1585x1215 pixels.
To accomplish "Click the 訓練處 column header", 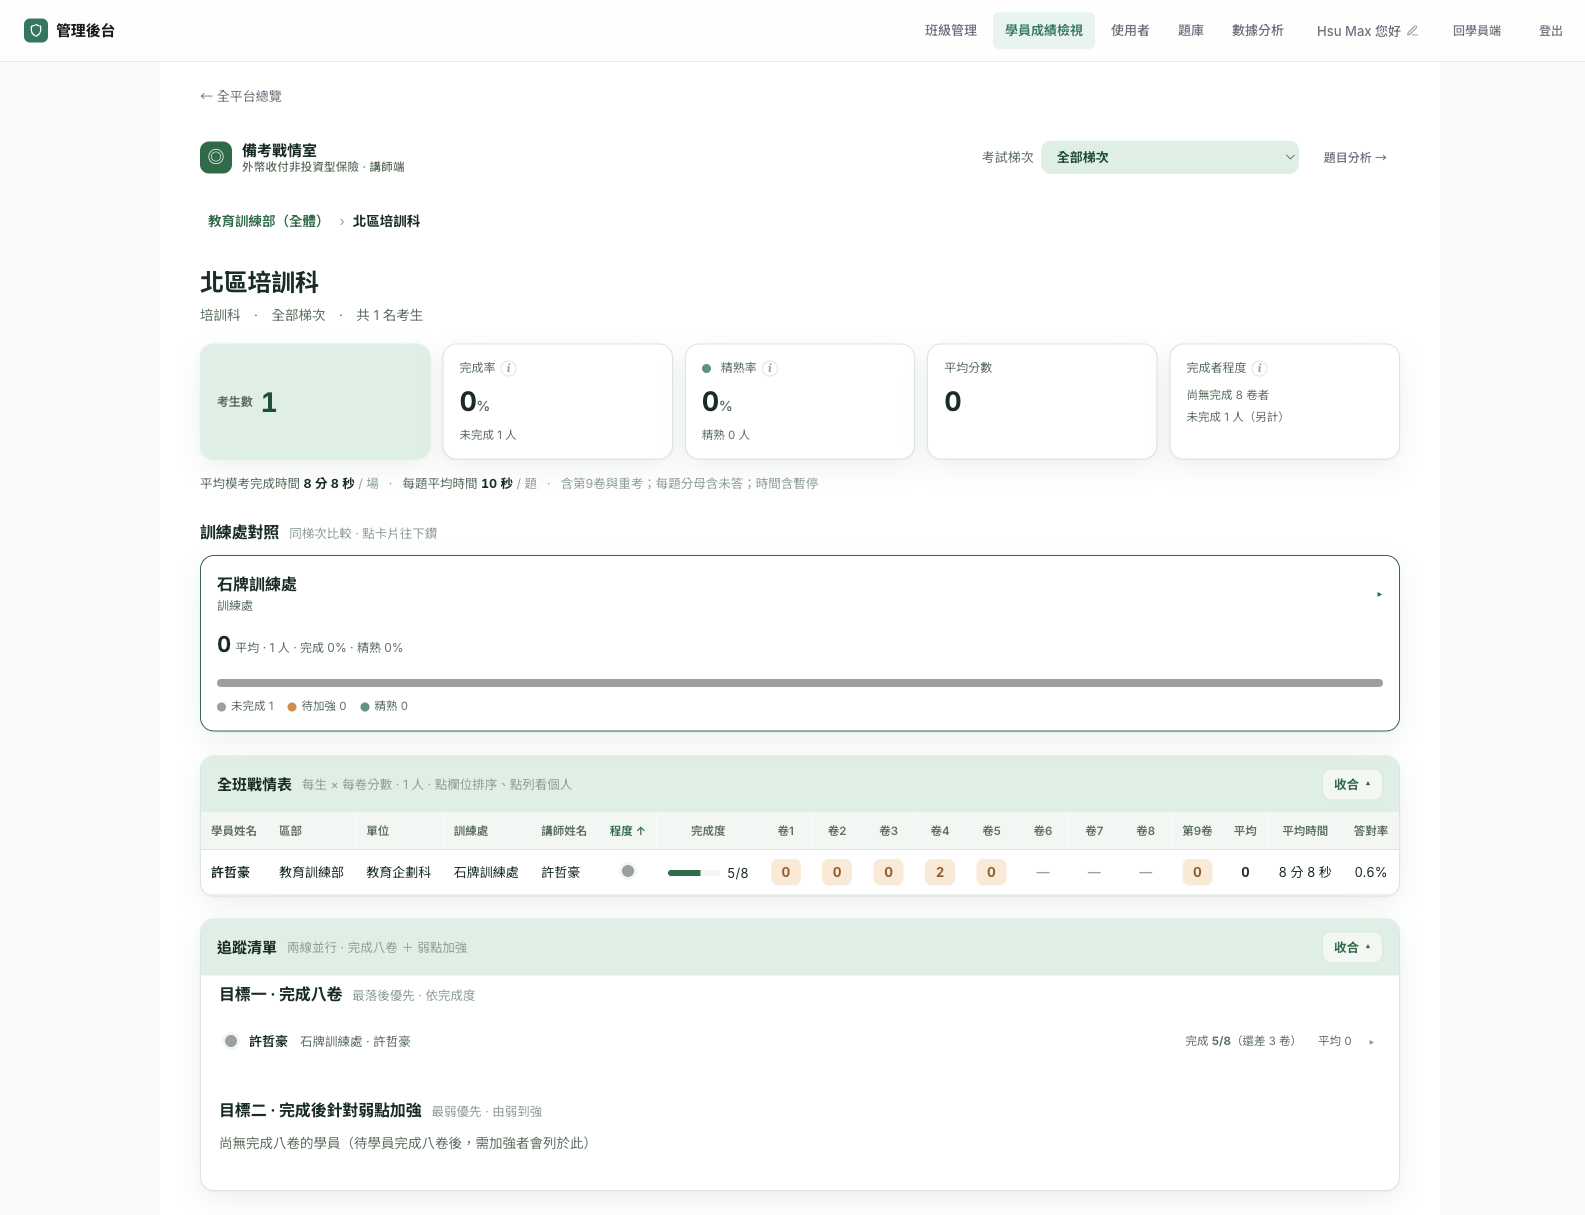I will tap(471, 831).
